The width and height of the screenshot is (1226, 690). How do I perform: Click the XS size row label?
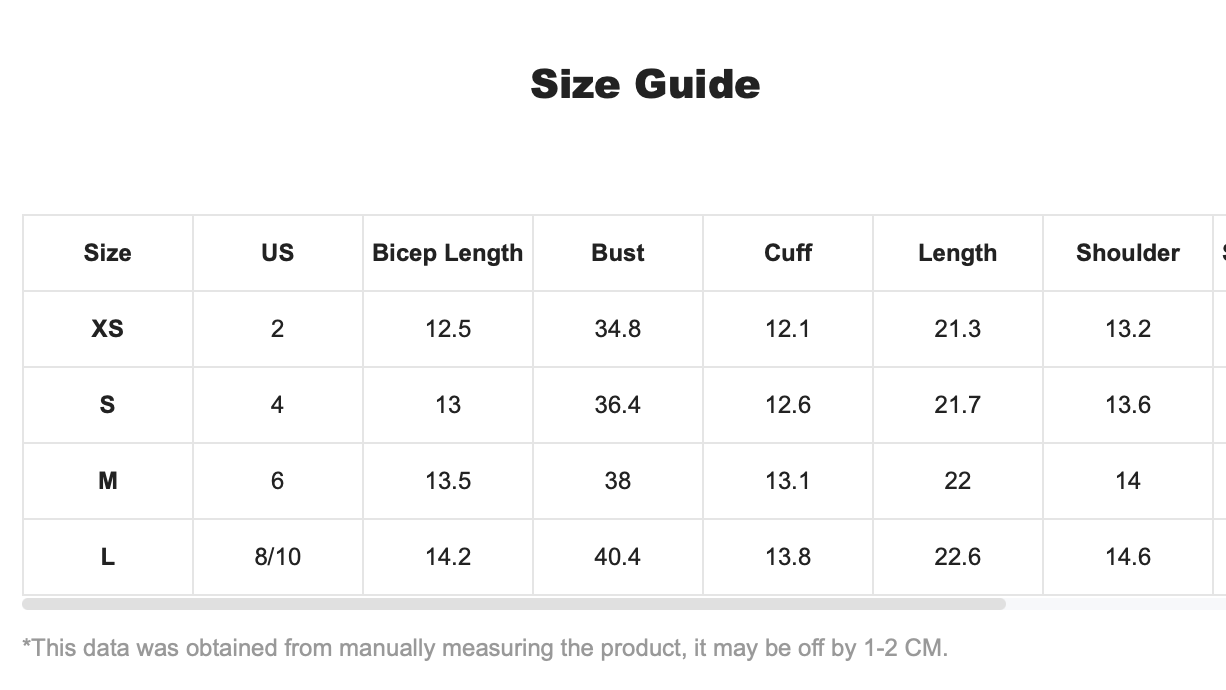108,329
